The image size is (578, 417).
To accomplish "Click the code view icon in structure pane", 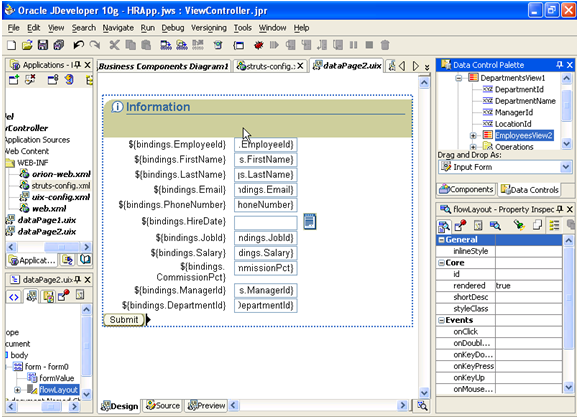I will click(x=14, y=297).
